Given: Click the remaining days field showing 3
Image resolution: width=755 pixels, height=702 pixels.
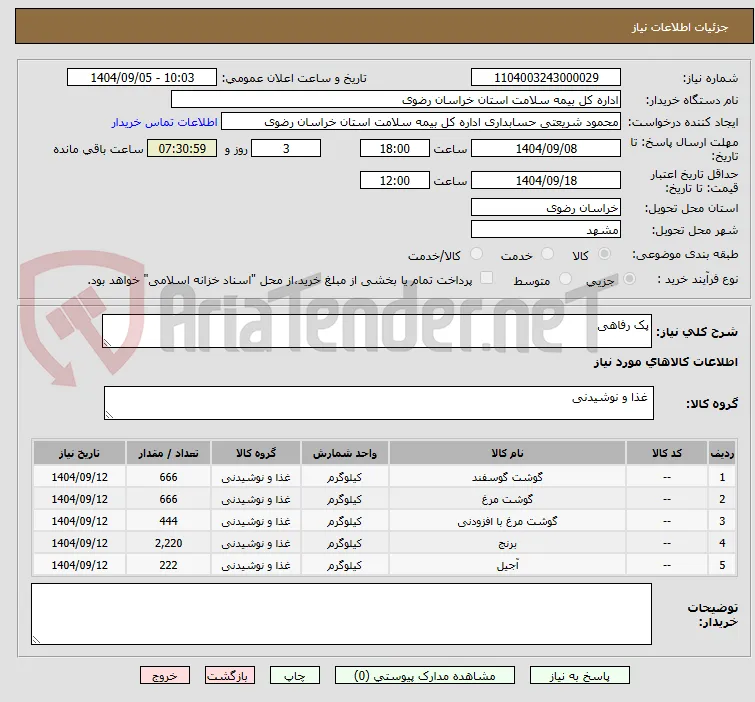Looking at the screenshot, I should [286, 148].
